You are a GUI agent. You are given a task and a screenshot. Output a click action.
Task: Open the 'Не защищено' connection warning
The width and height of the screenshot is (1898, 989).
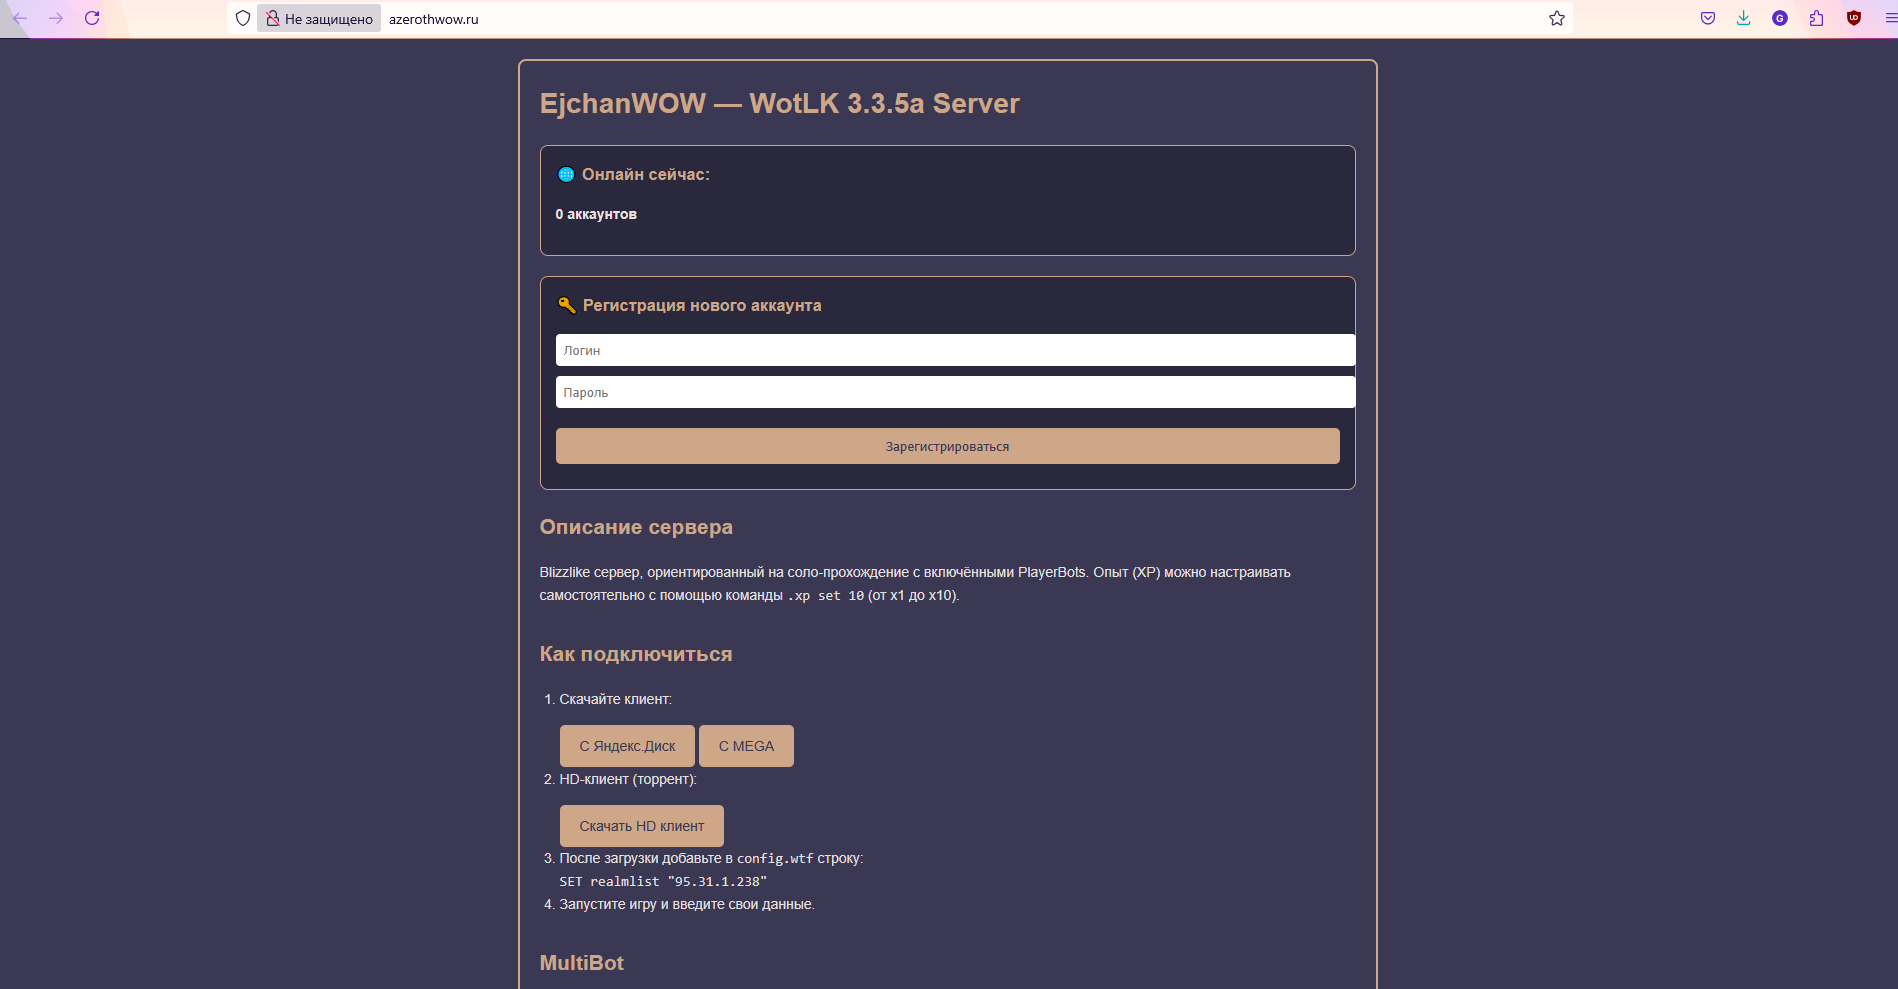(x=319, y=18)
